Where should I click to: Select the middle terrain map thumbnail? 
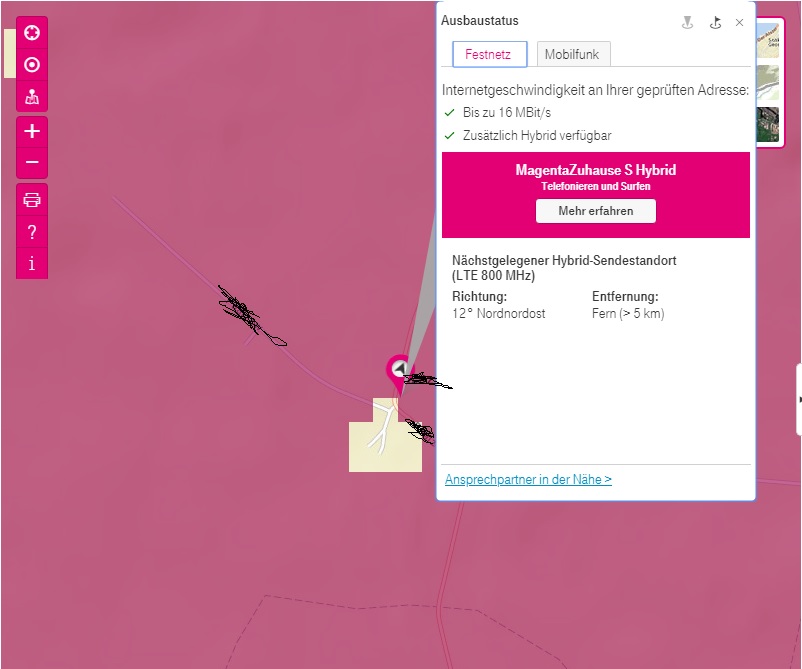768,82
